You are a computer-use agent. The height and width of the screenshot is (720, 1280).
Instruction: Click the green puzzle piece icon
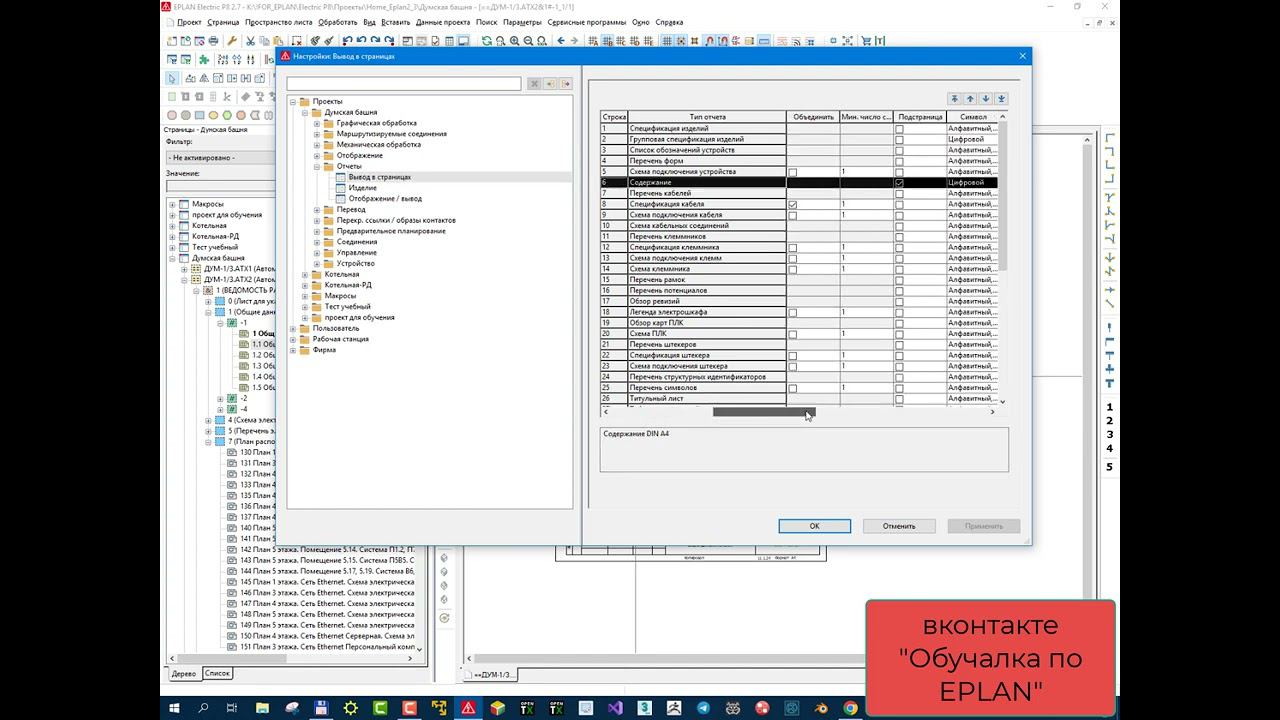pyautogui.click(x=205, y=59)
